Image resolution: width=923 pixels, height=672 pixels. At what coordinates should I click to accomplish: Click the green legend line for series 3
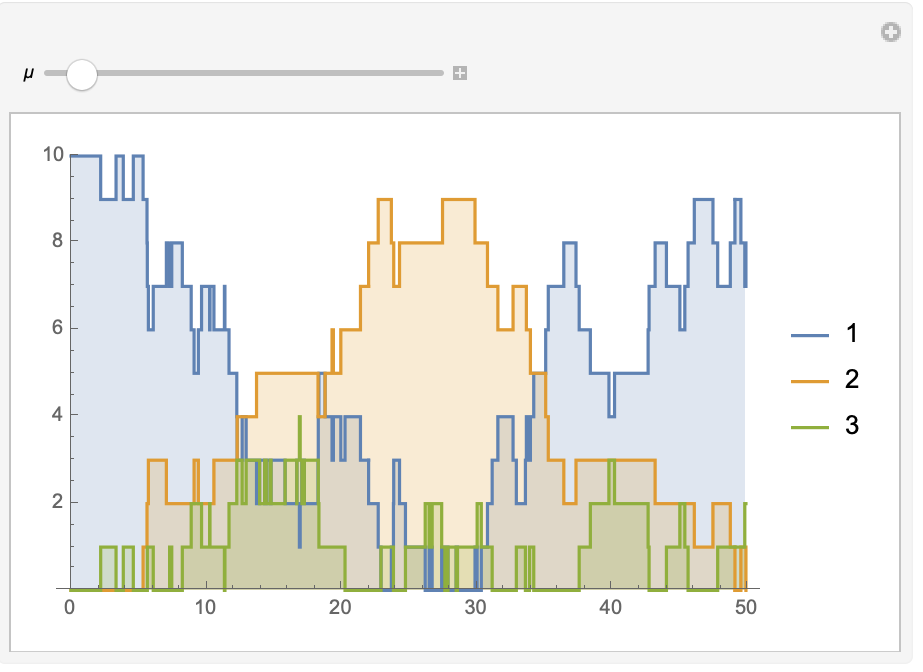pos(811,427)
